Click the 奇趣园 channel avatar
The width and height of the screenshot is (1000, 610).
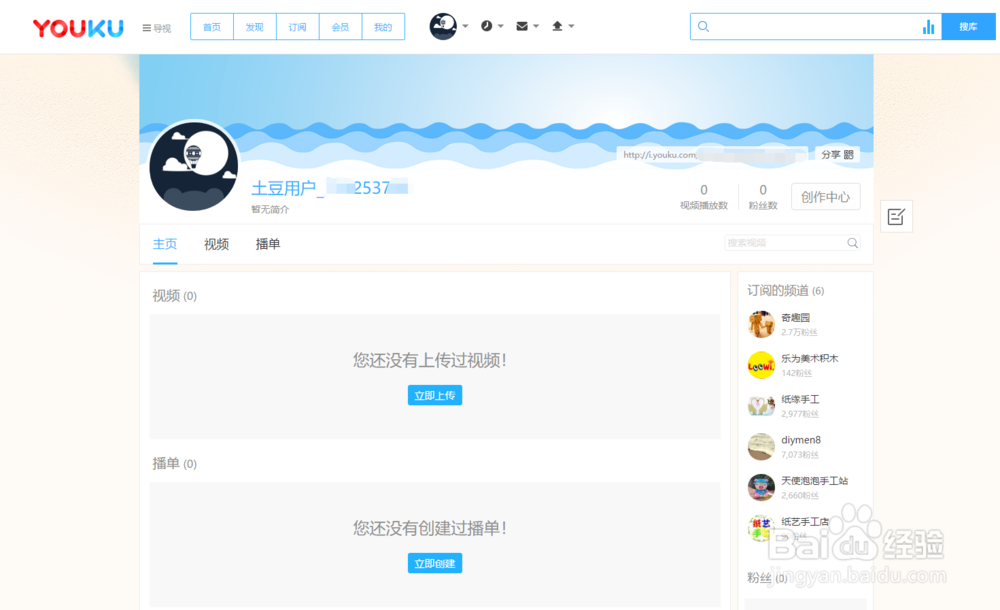[x=761, y=324]
